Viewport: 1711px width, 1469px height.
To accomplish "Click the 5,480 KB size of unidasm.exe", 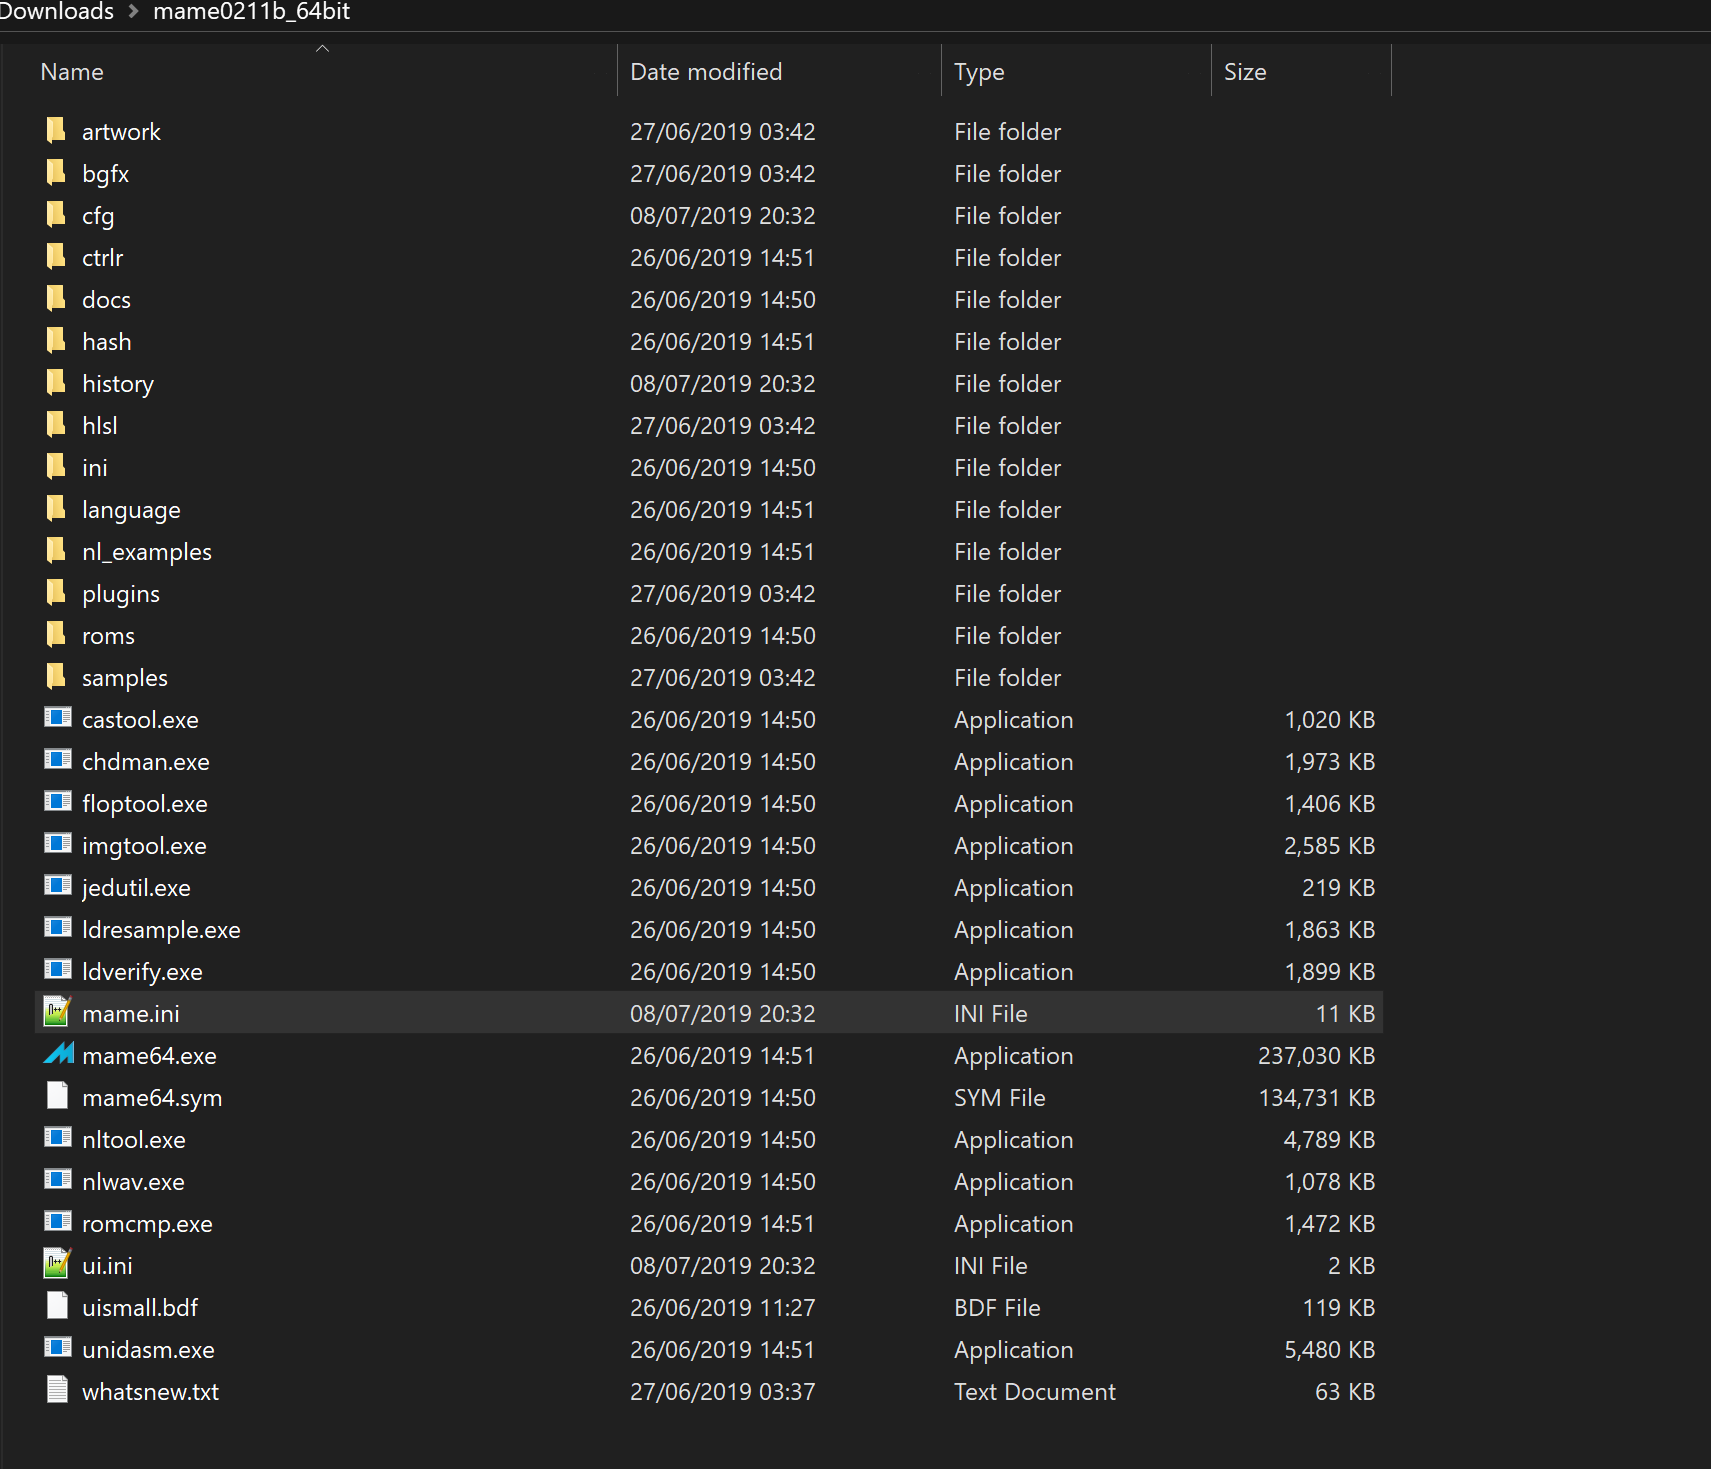I will point(1329,1350).
